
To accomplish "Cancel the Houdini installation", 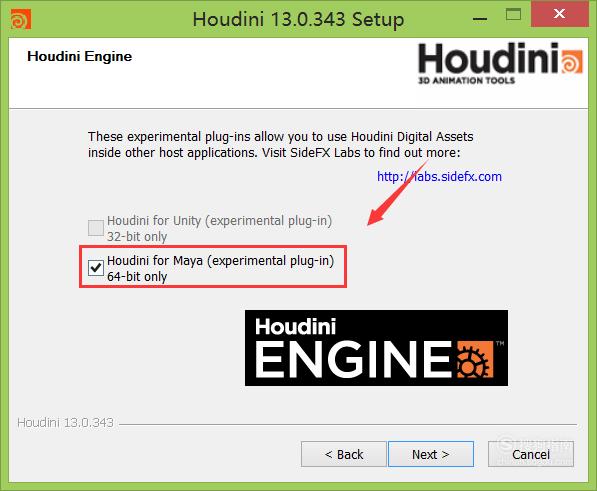I will pos(531,454).
